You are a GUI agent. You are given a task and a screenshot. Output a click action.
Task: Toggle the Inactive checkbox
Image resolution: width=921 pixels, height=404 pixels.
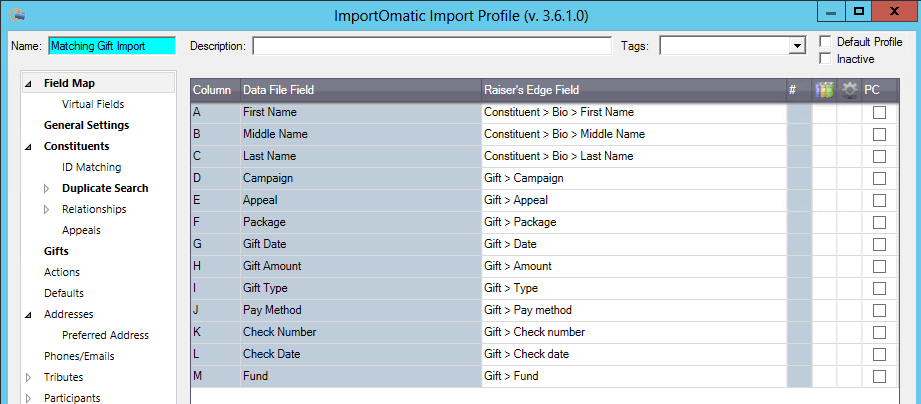click(x=825, y=59)
